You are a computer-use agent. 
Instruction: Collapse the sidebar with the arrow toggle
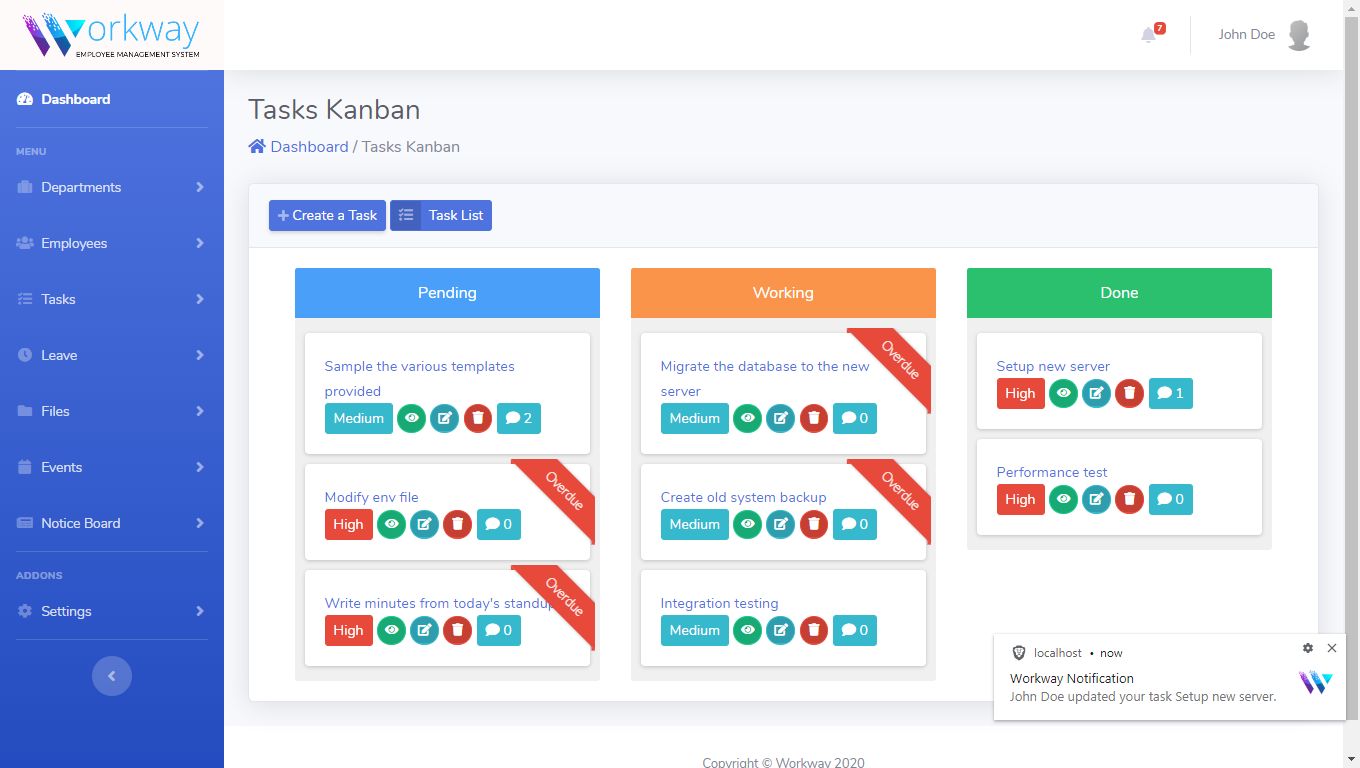coord(112,676)
